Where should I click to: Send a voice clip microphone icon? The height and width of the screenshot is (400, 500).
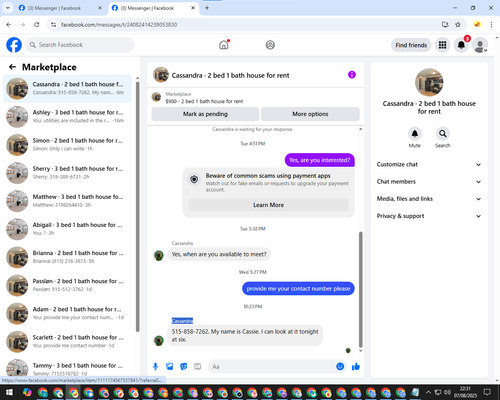155,367
